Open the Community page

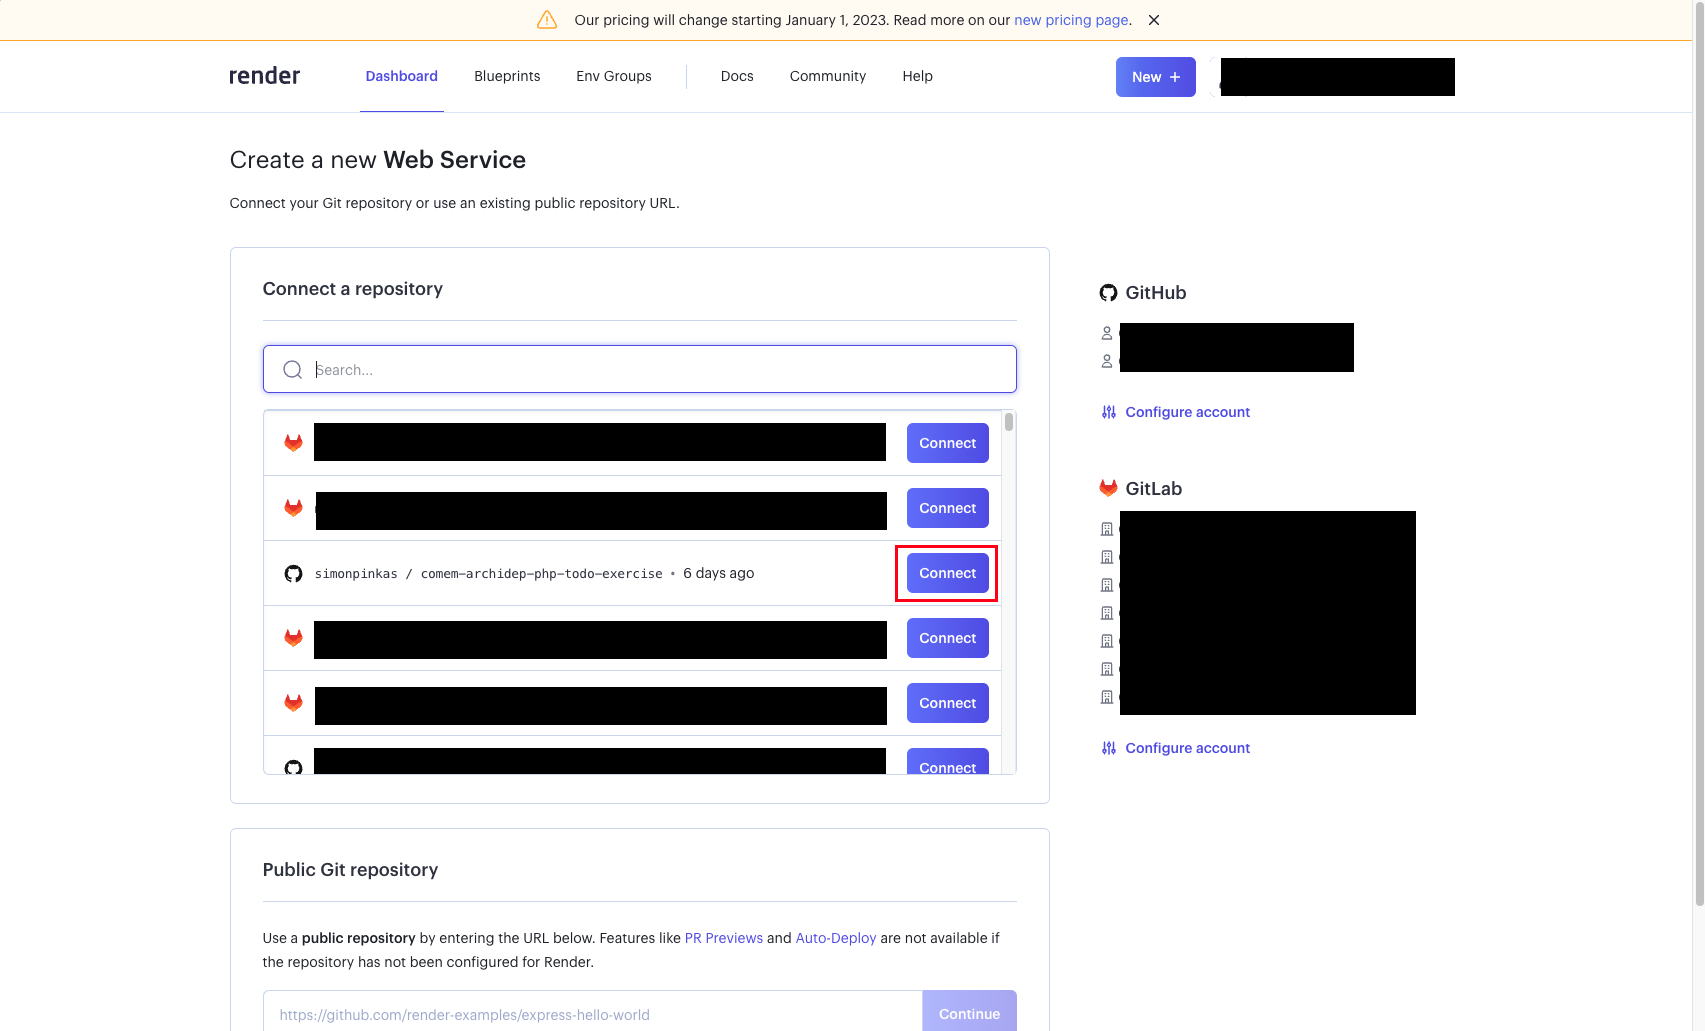coord(828,76)
